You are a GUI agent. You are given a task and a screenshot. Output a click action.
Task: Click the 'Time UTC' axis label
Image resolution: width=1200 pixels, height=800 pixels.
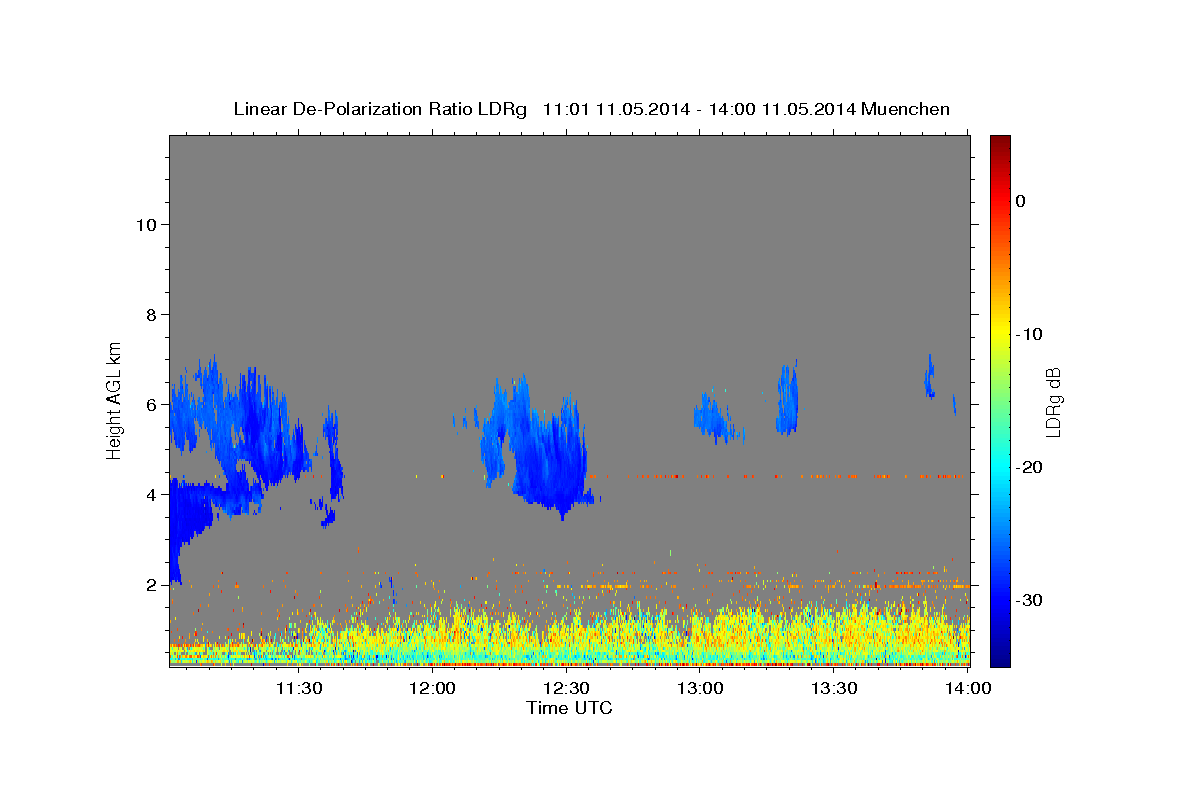point(569,708)
